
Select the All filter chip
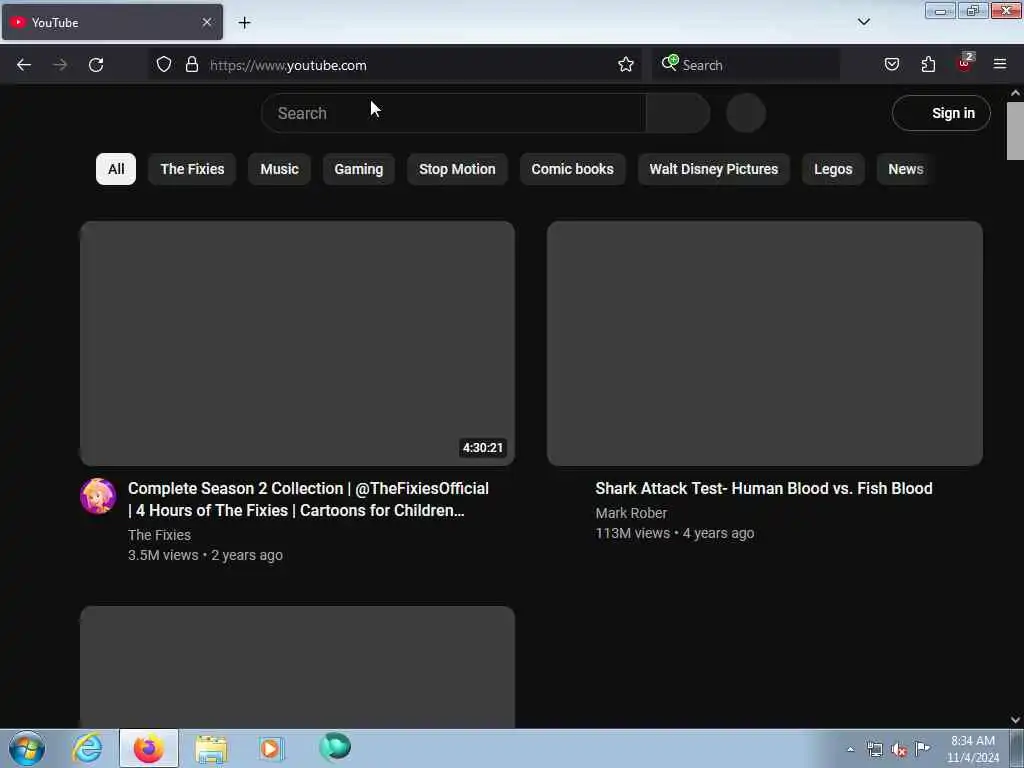pyautogui.click(x=116, y=169)
